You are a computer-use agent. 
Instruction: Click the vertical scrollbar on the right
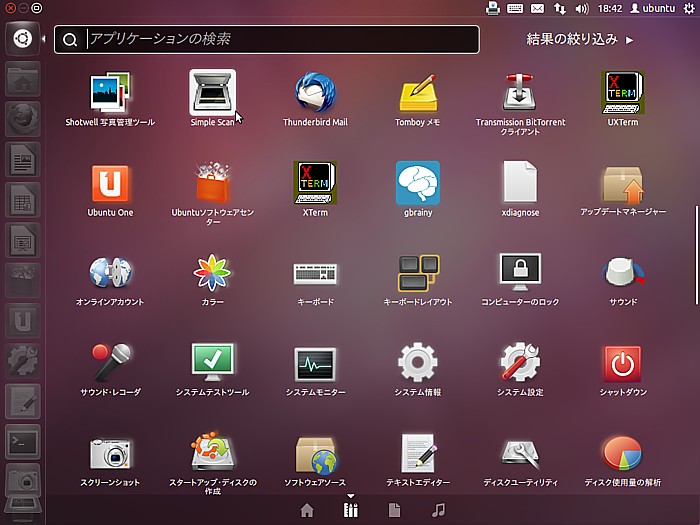[x=696, y=255]
